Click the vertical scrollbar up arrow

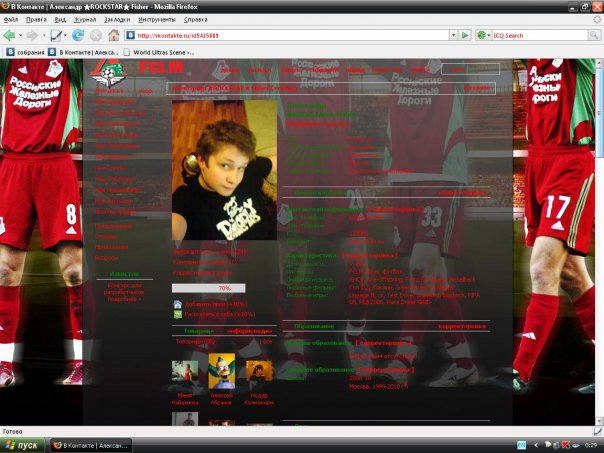[599, 63]
